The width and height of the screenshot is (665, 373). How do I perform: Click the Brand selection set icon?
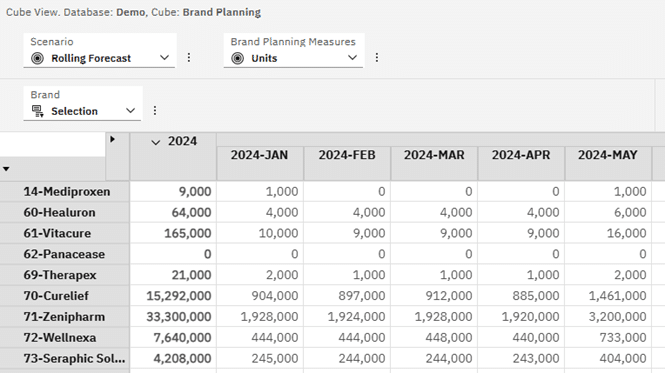pyautogui.click(x=38, y=111)
